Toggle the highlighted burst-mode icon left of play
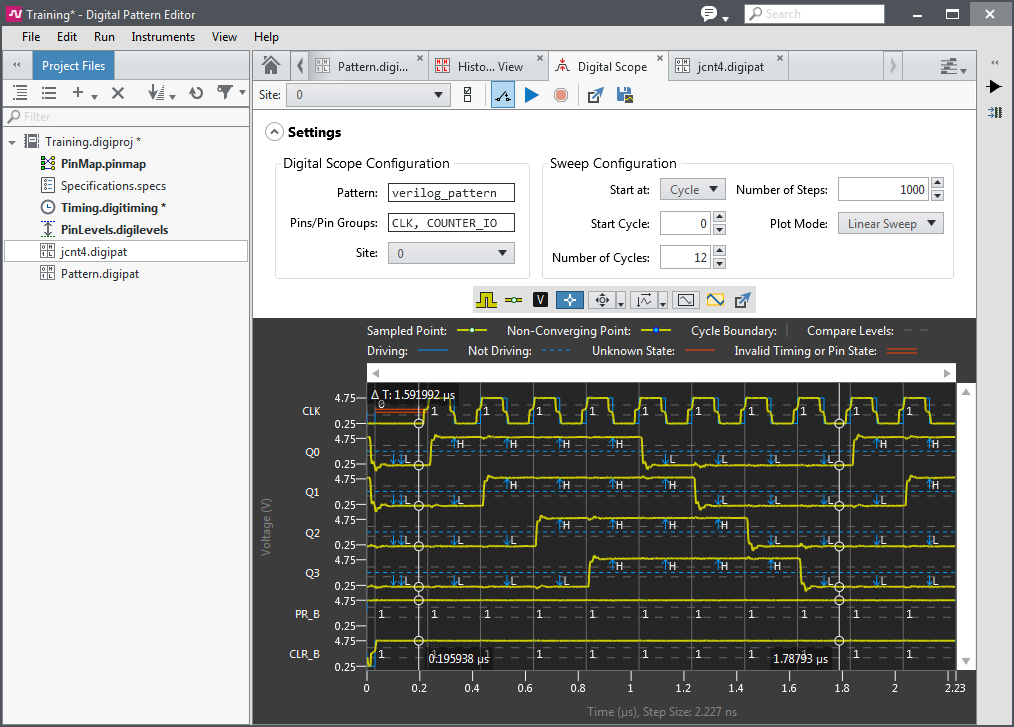 coord(502,95)
